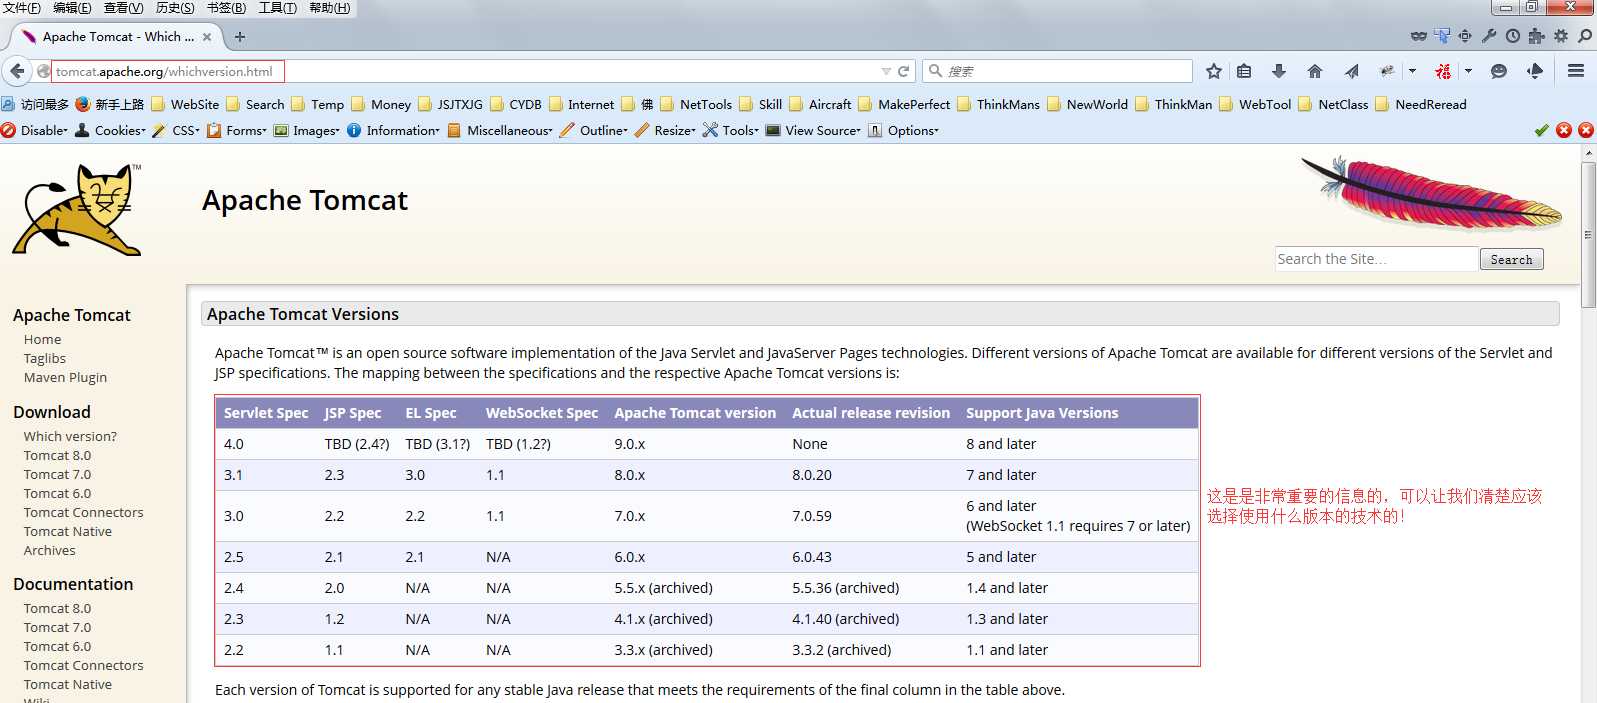Open the Outline dropdown menu

pos(595,130)
